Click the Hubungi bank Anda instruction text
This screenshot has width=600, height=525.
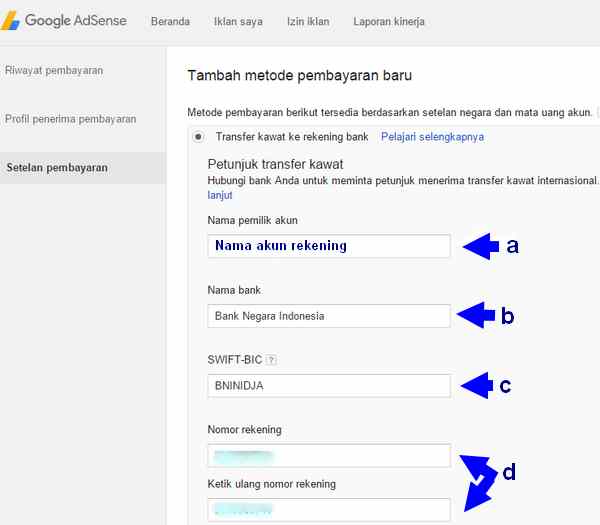[403, 180]
